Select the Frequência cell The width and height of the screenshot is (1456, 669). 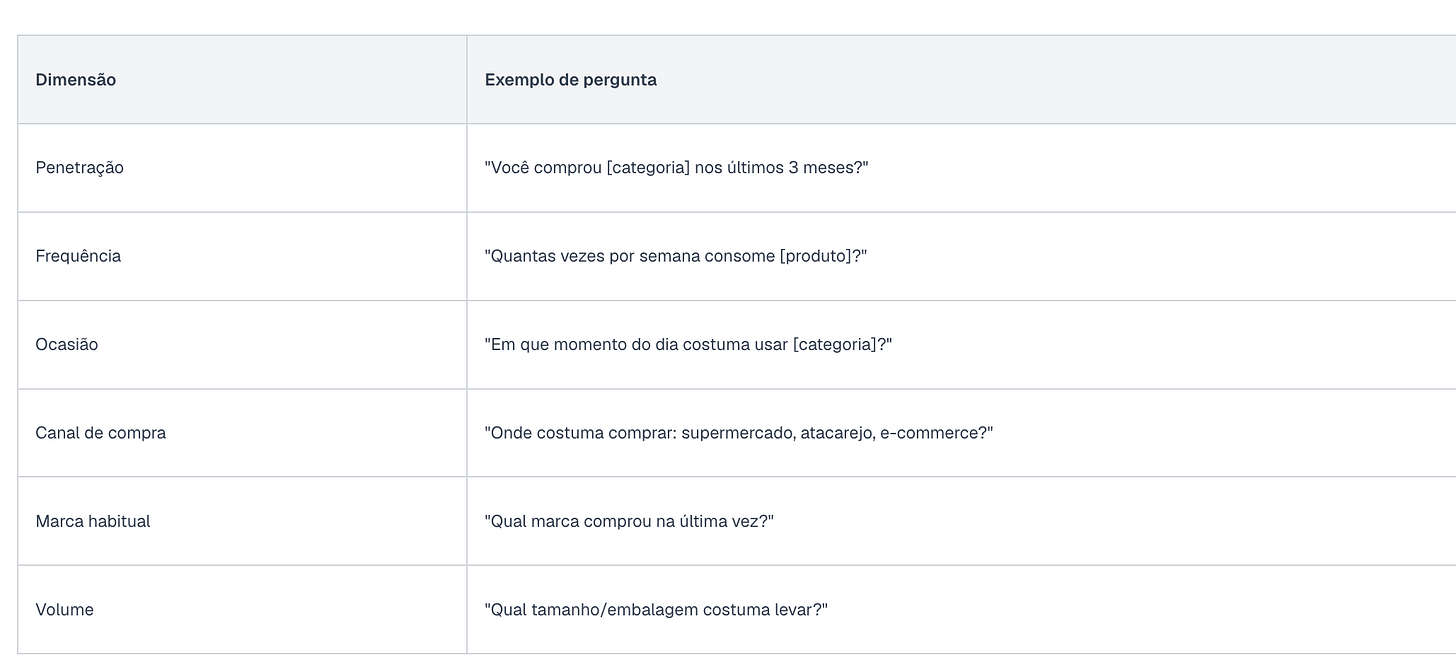click(x=242, y=256)
